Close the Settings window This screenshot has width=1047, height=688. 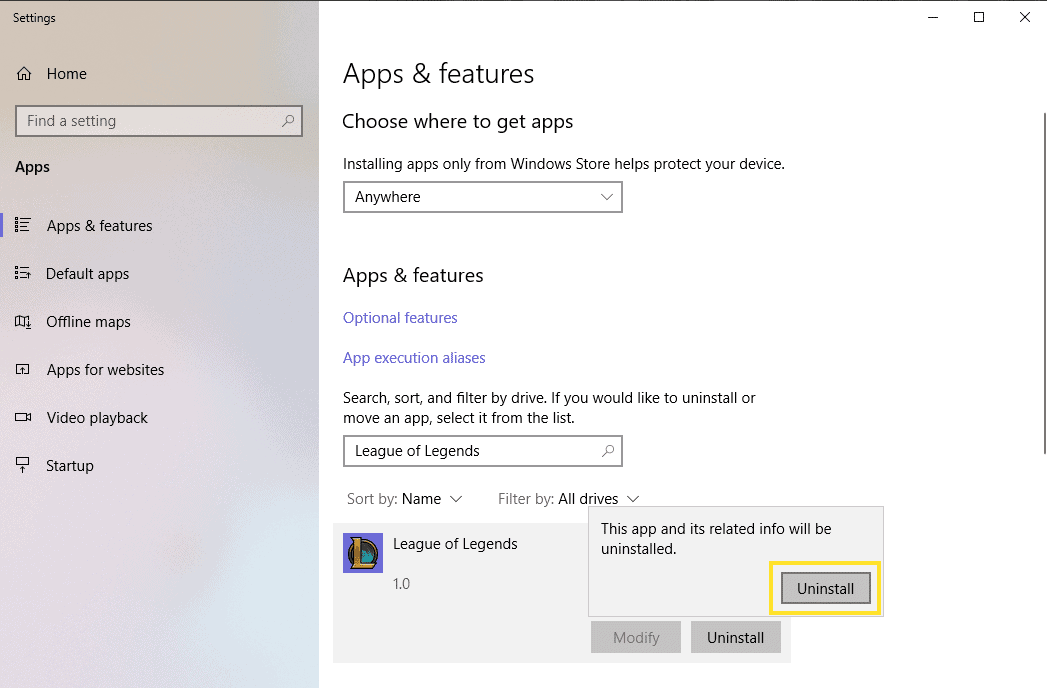[1025, 17]
